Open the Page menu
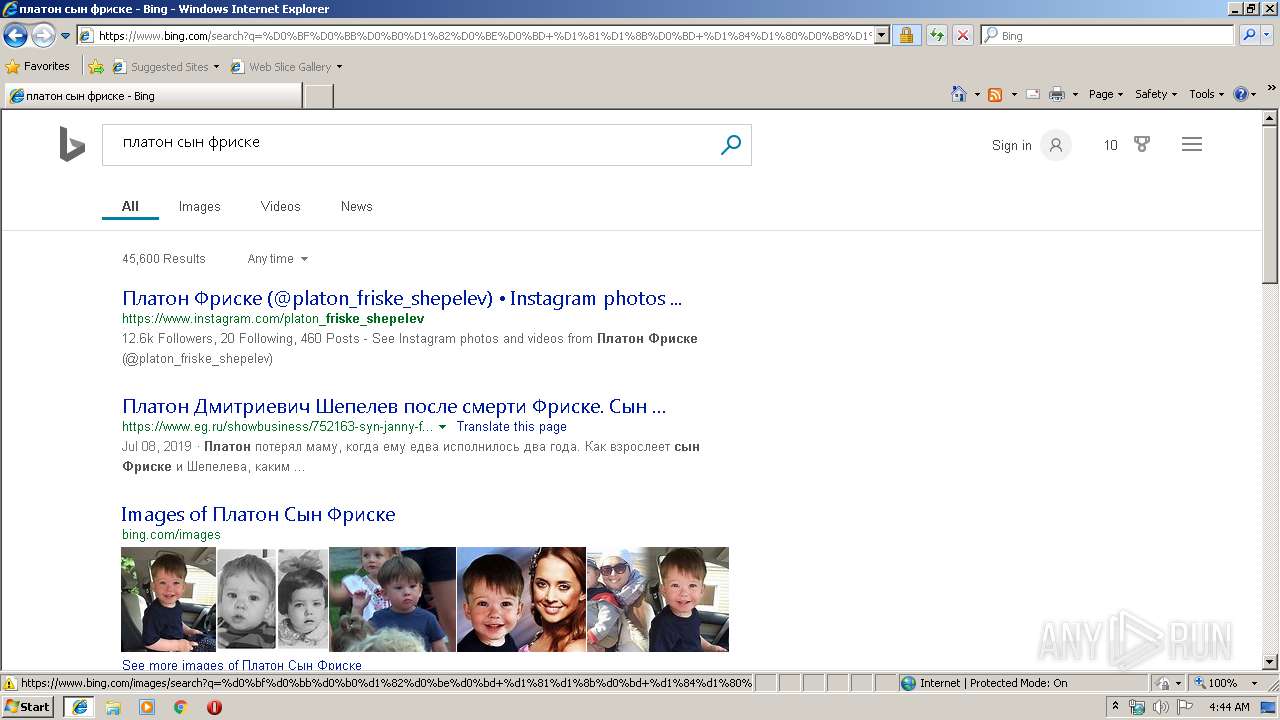The image size is (1280, 720). tap(1105, 94)
